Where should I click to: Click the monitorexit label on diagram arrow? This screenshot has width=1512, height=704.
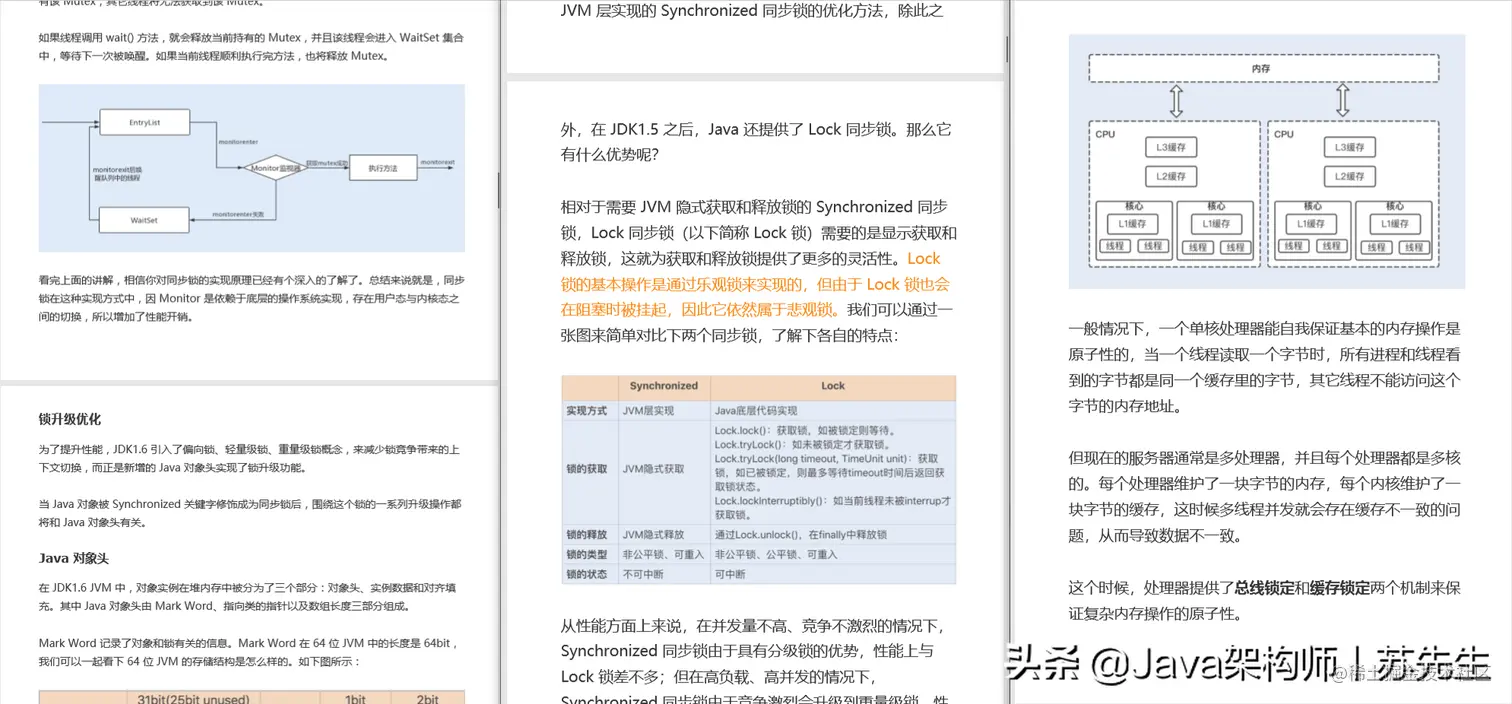coord(437,162)
